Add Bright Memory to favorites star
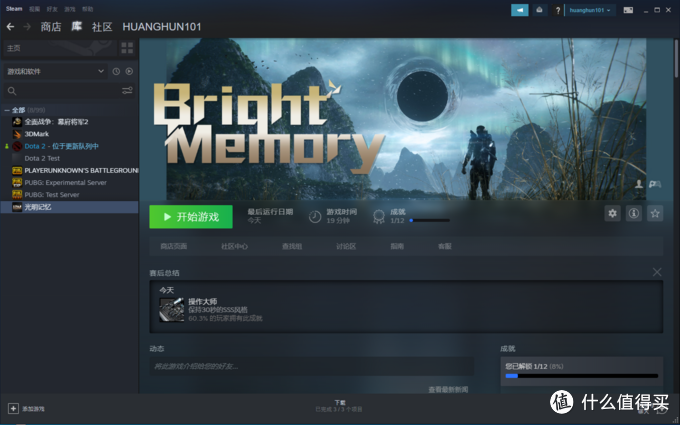 tap(655, 213)
